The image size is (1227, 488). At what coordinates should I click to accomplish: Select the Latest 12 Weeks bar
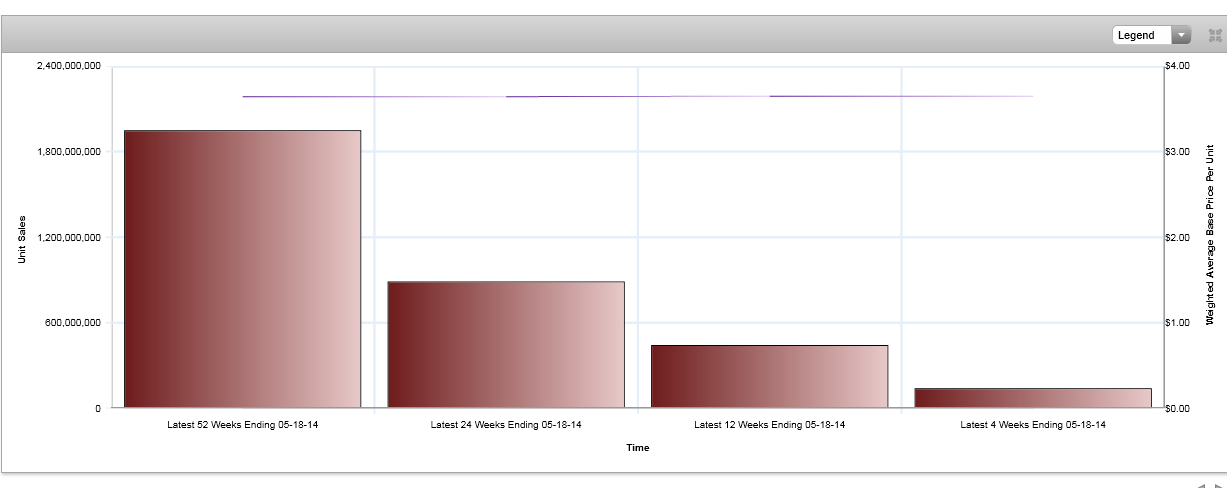pyautogui.click(x=769, y=376)
